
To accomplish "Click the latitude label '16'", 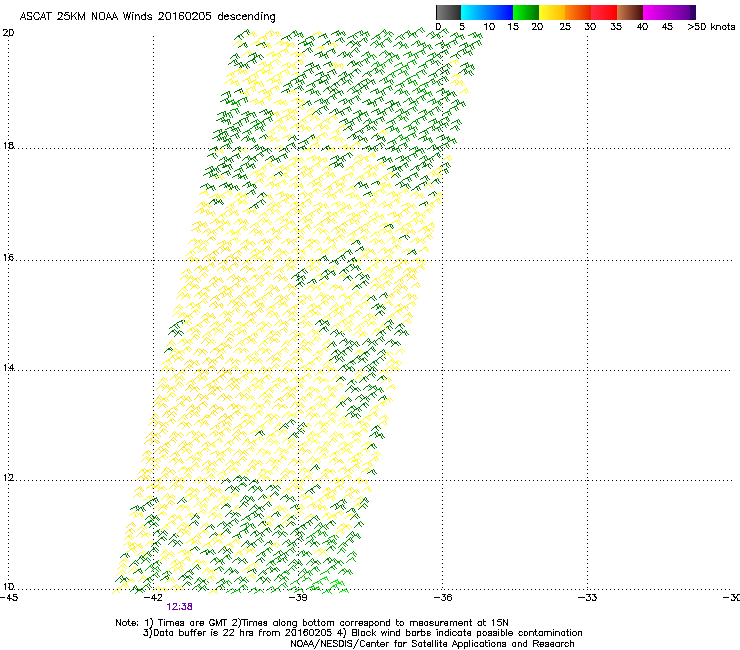I will pos(8,257).
